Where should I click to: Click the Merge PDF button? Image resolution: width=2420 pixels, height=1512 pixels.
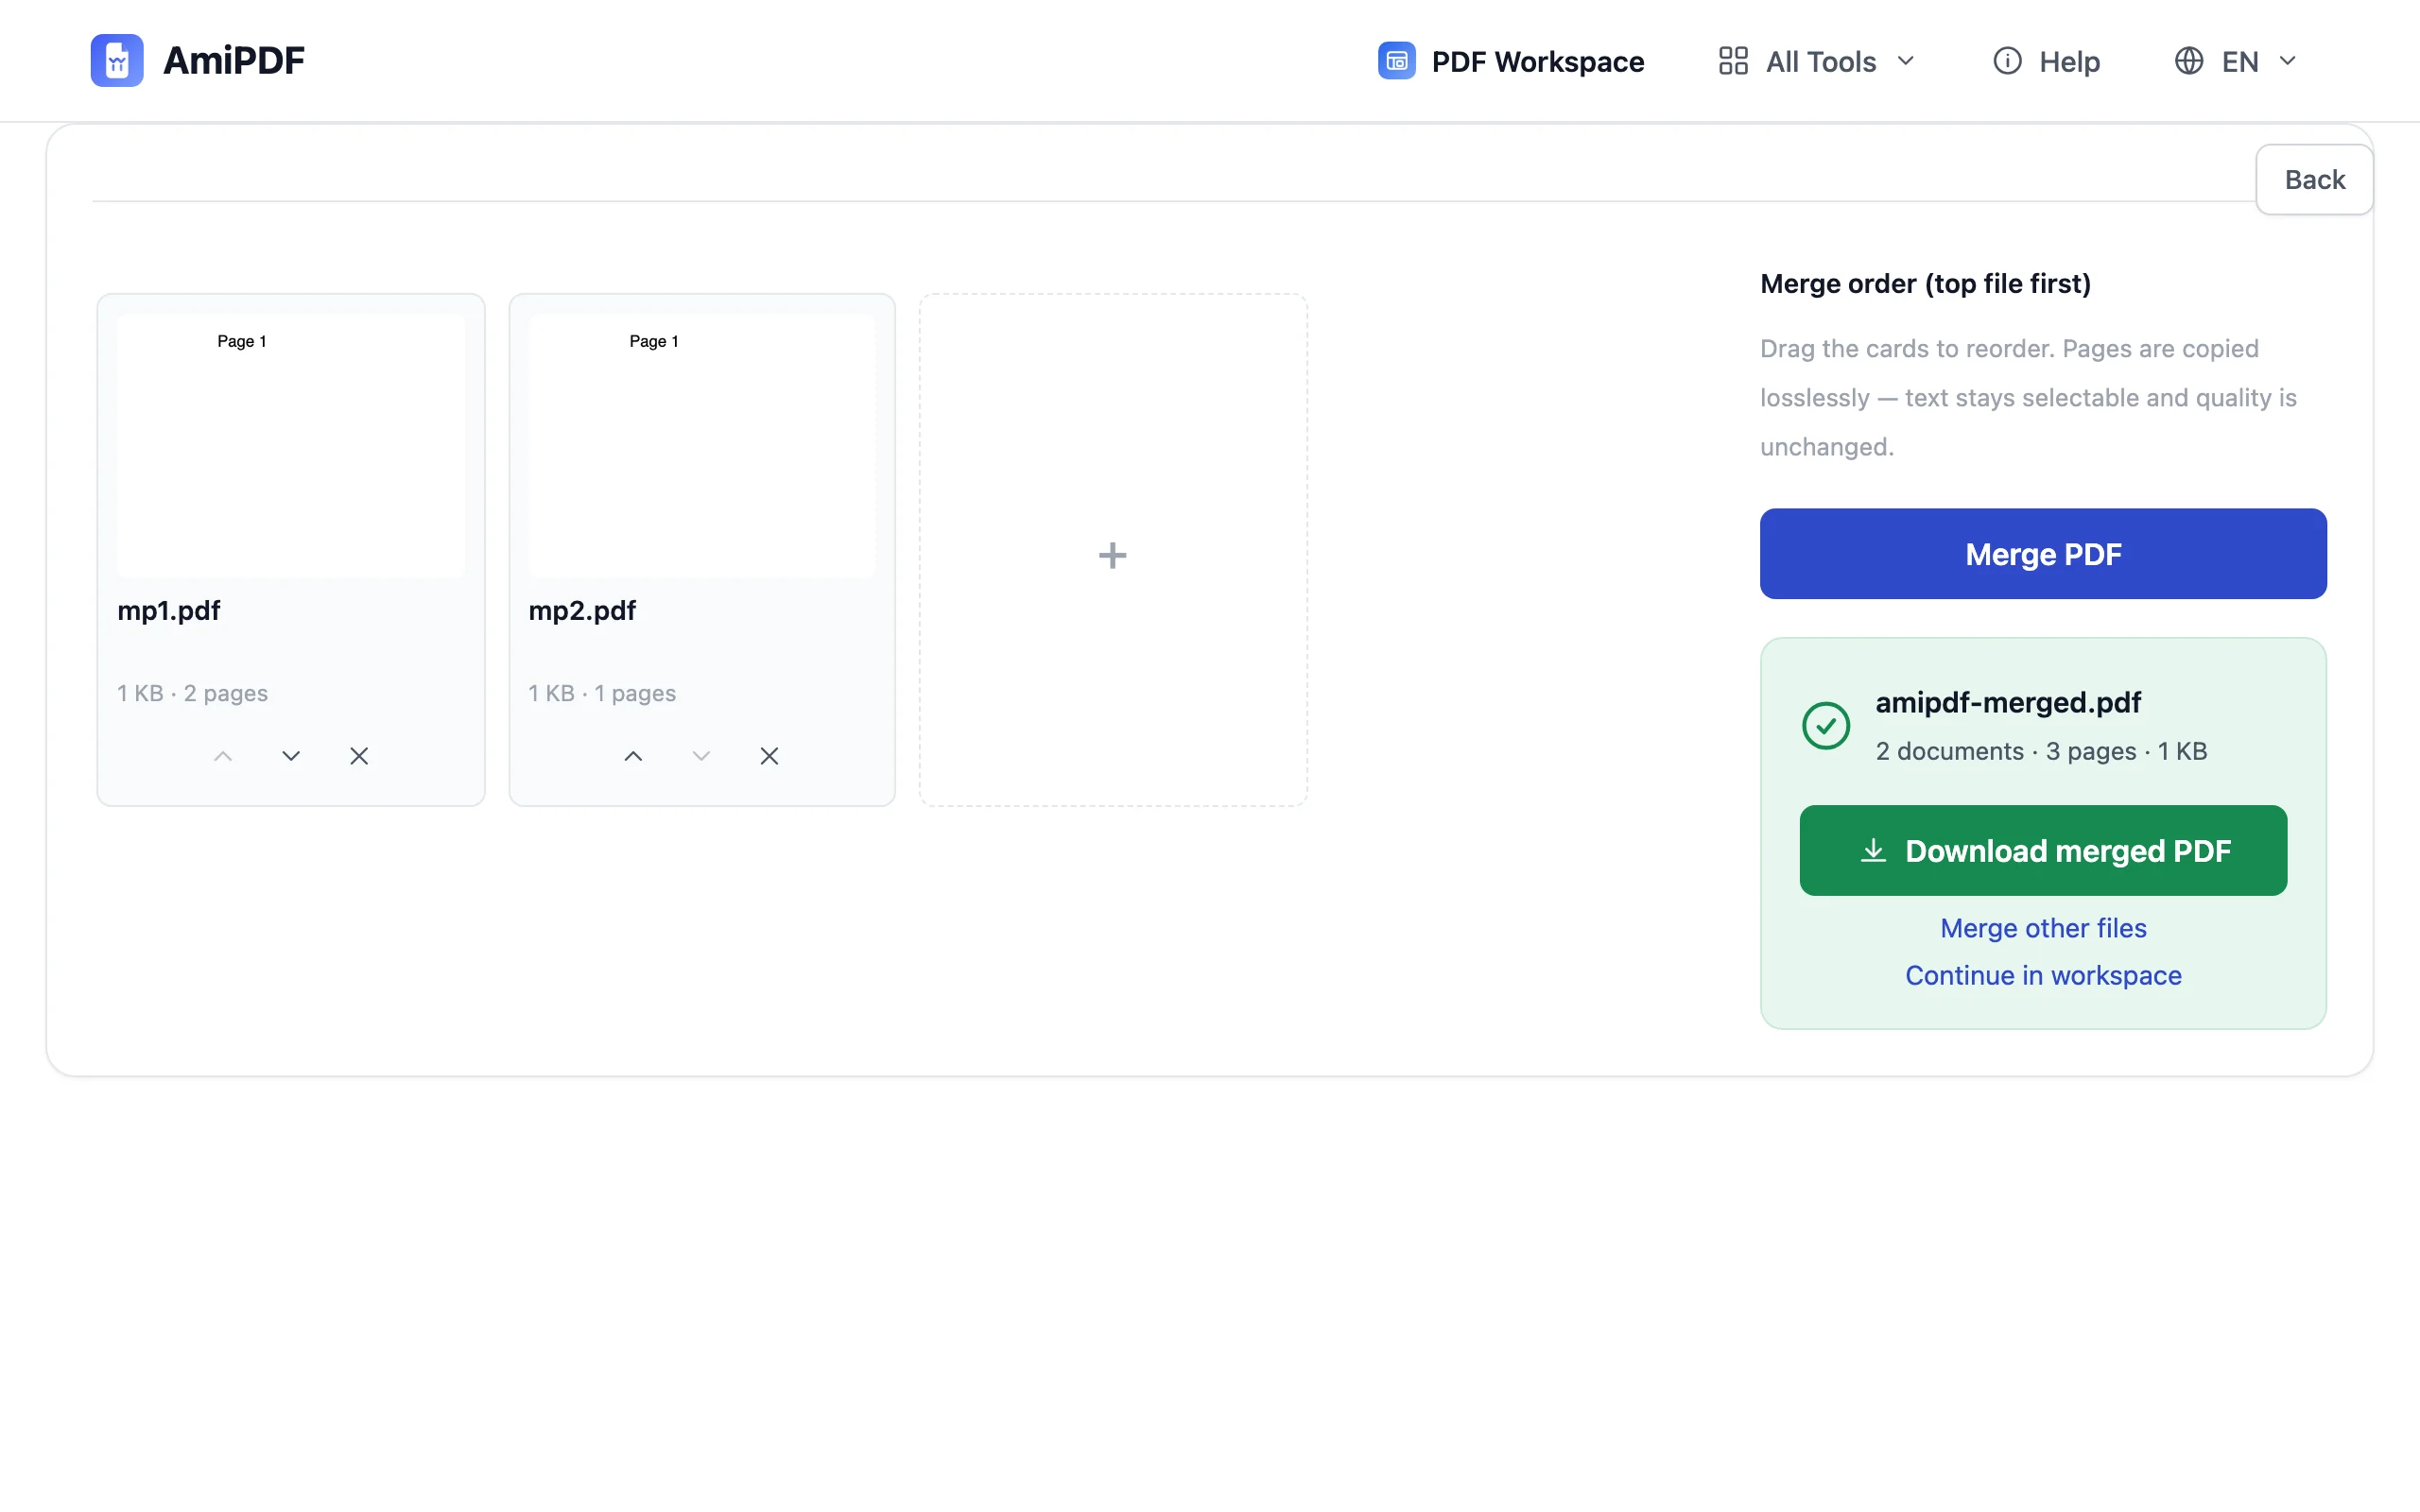click(x=2043, y=554)
